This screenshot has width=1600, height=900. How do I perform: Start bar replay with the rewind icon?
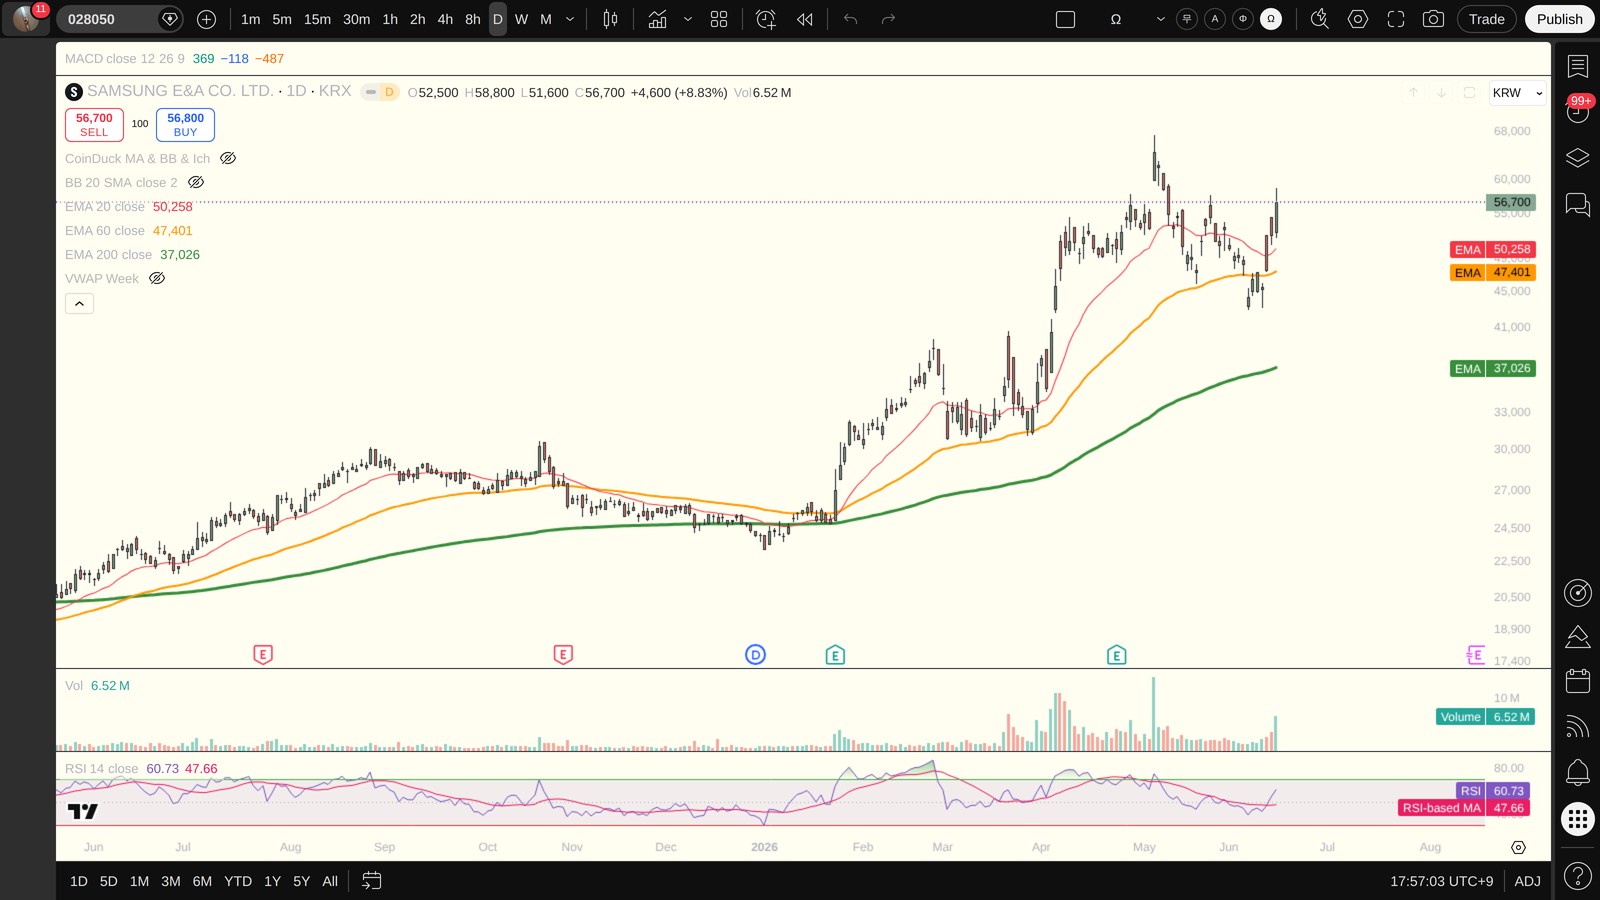(x=805, y=19)
